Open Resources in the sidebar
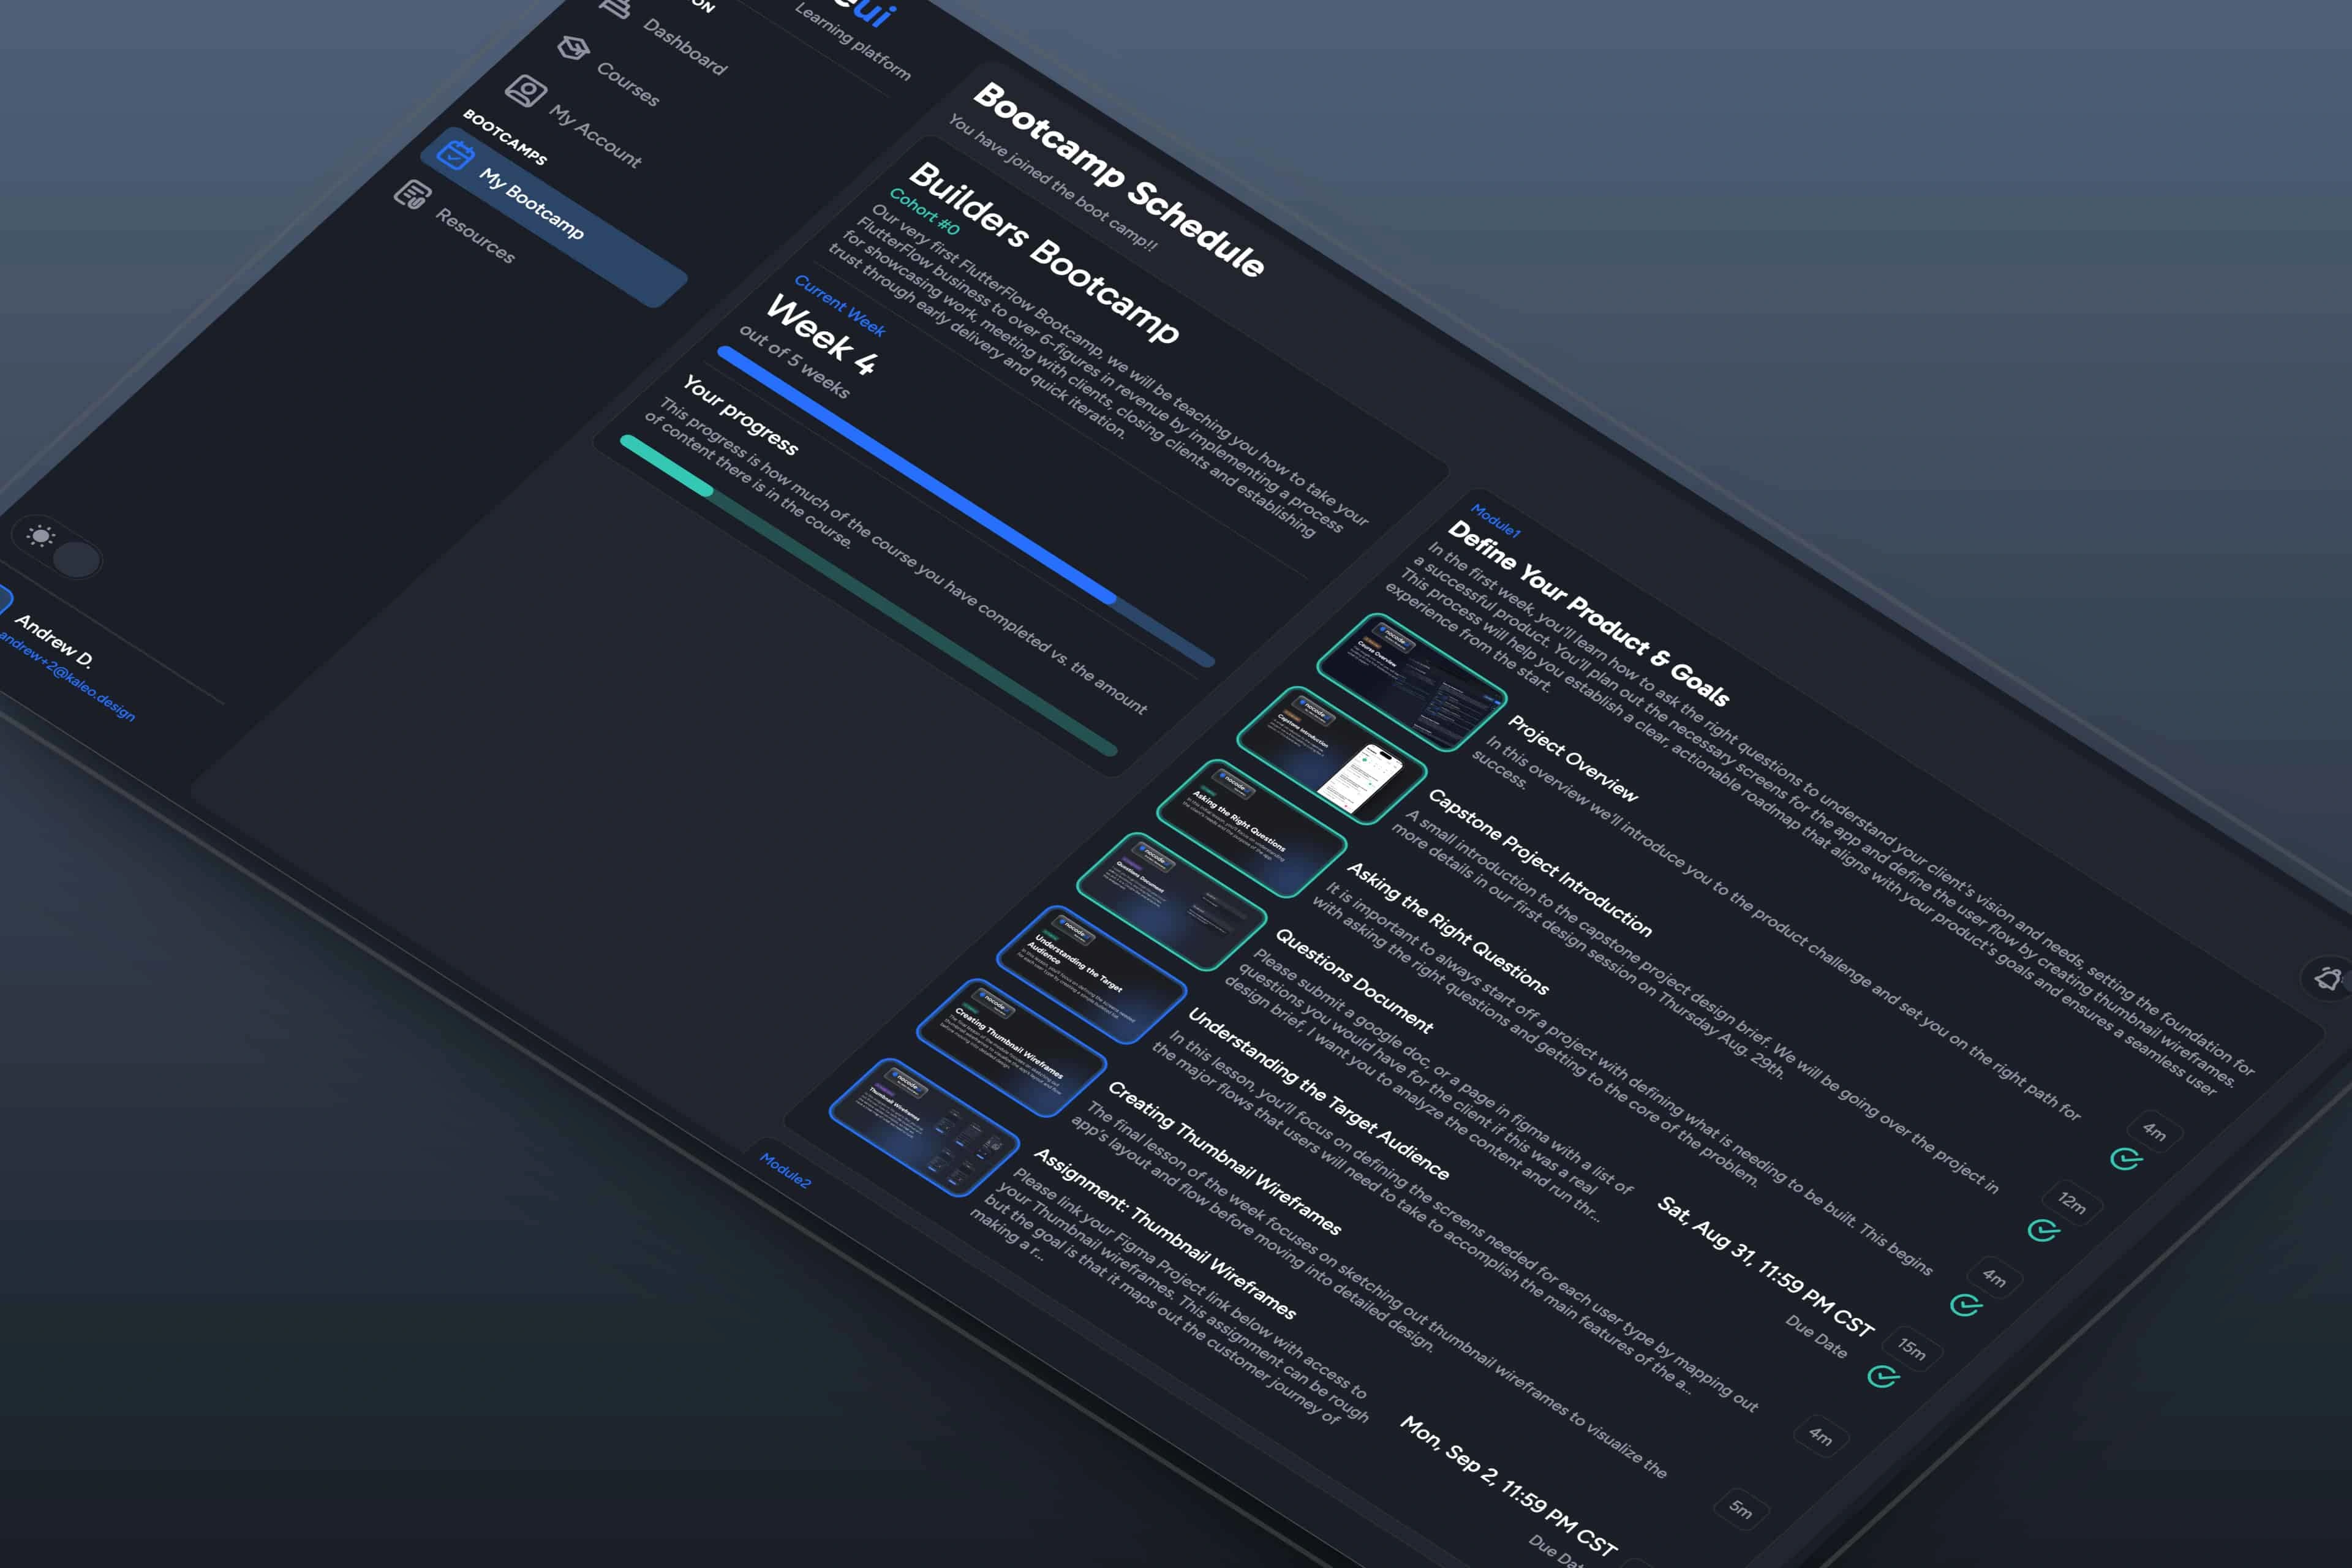The image size is (2352, 1568). click(x=475, y=235)
